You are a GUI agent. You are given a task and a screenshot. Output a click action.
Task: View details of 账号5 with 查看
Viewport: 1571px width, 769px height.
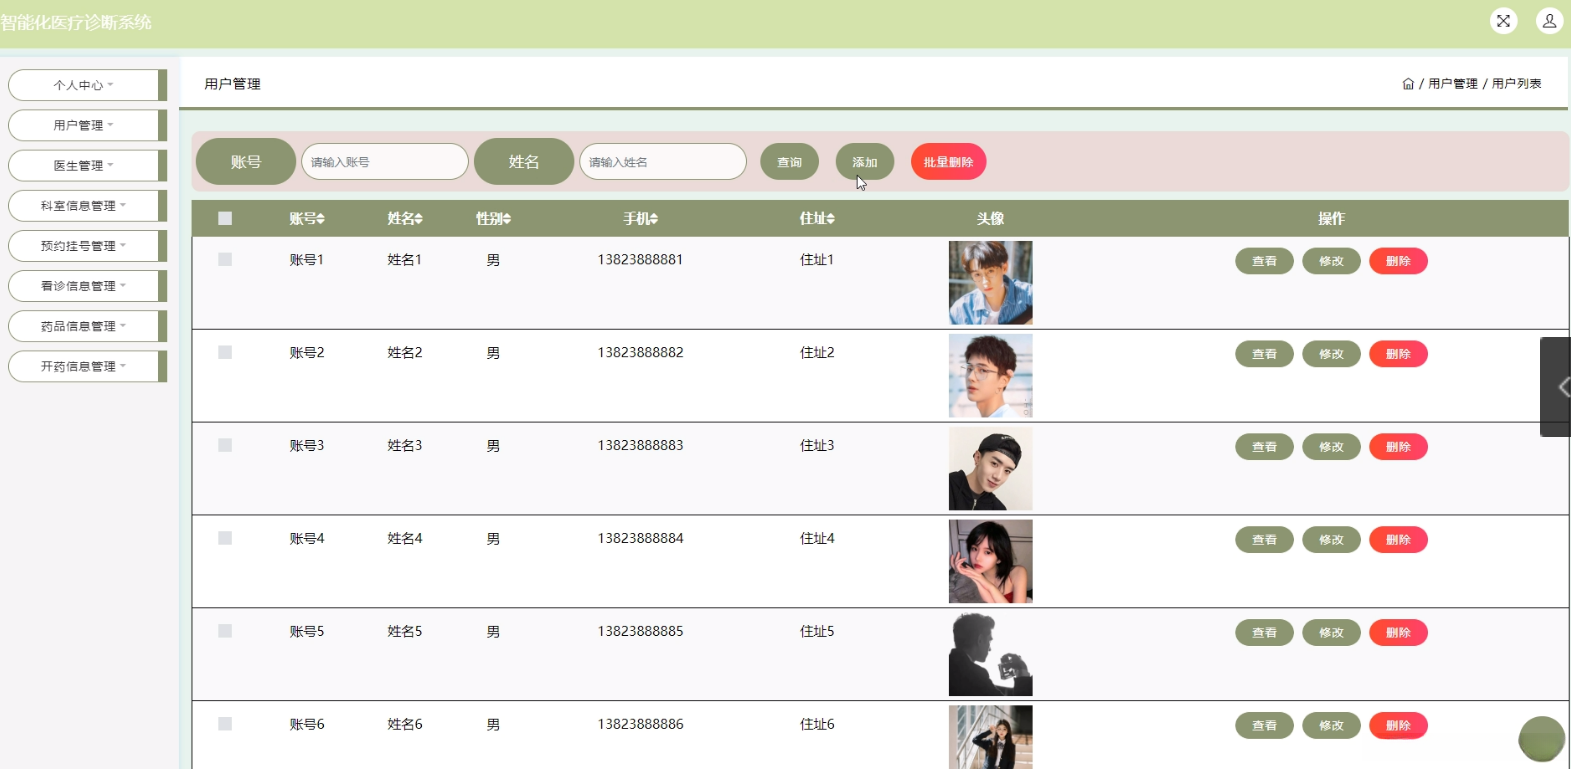tap(1265, 633)
